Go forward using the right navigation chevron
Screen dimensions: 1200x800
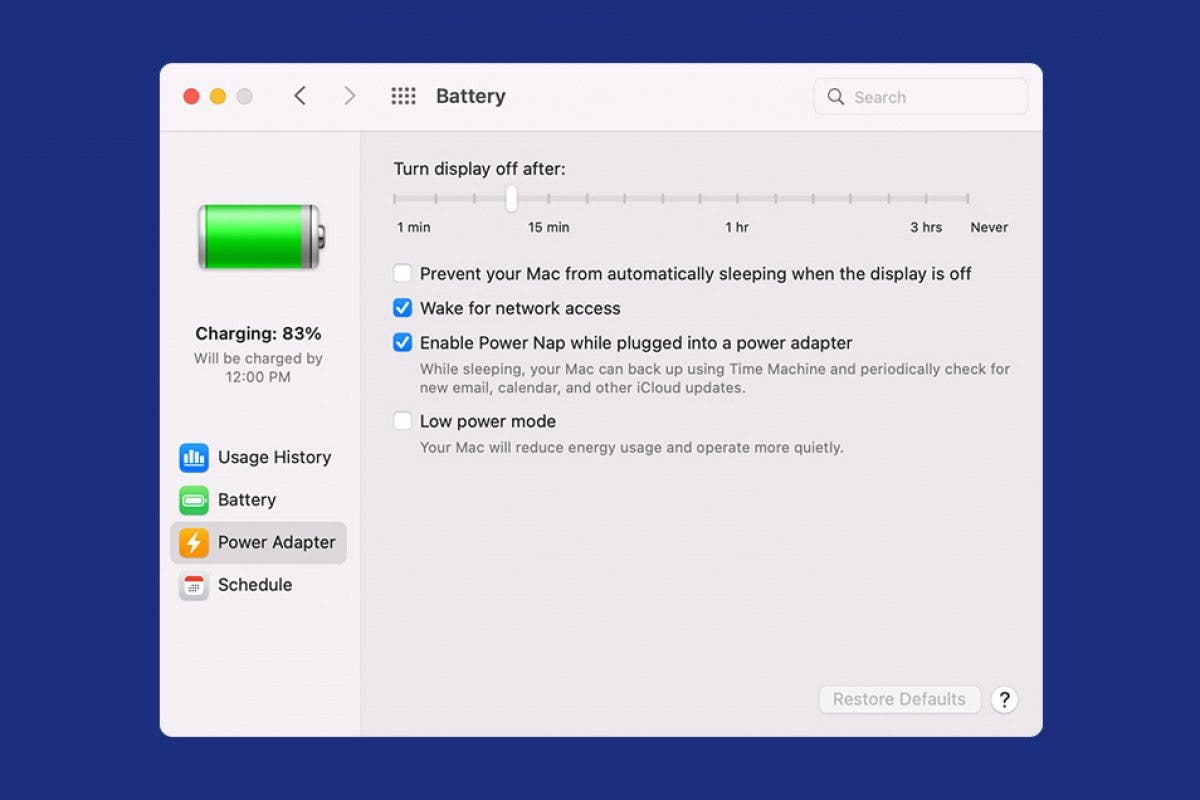(349, 95)
